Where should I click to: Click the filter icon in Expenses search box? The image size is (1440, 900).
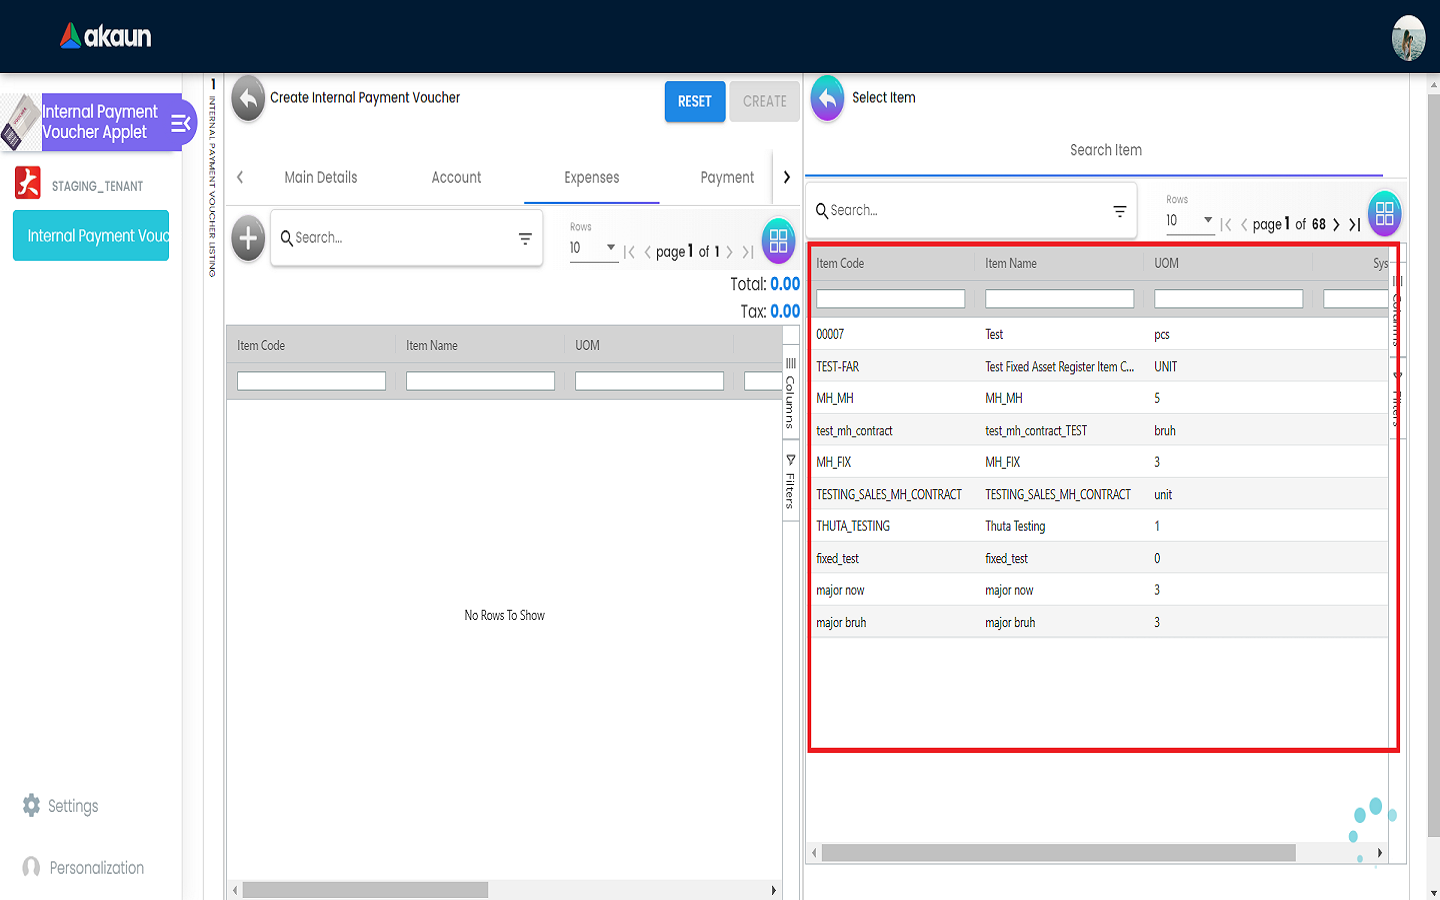click(525, 238)
